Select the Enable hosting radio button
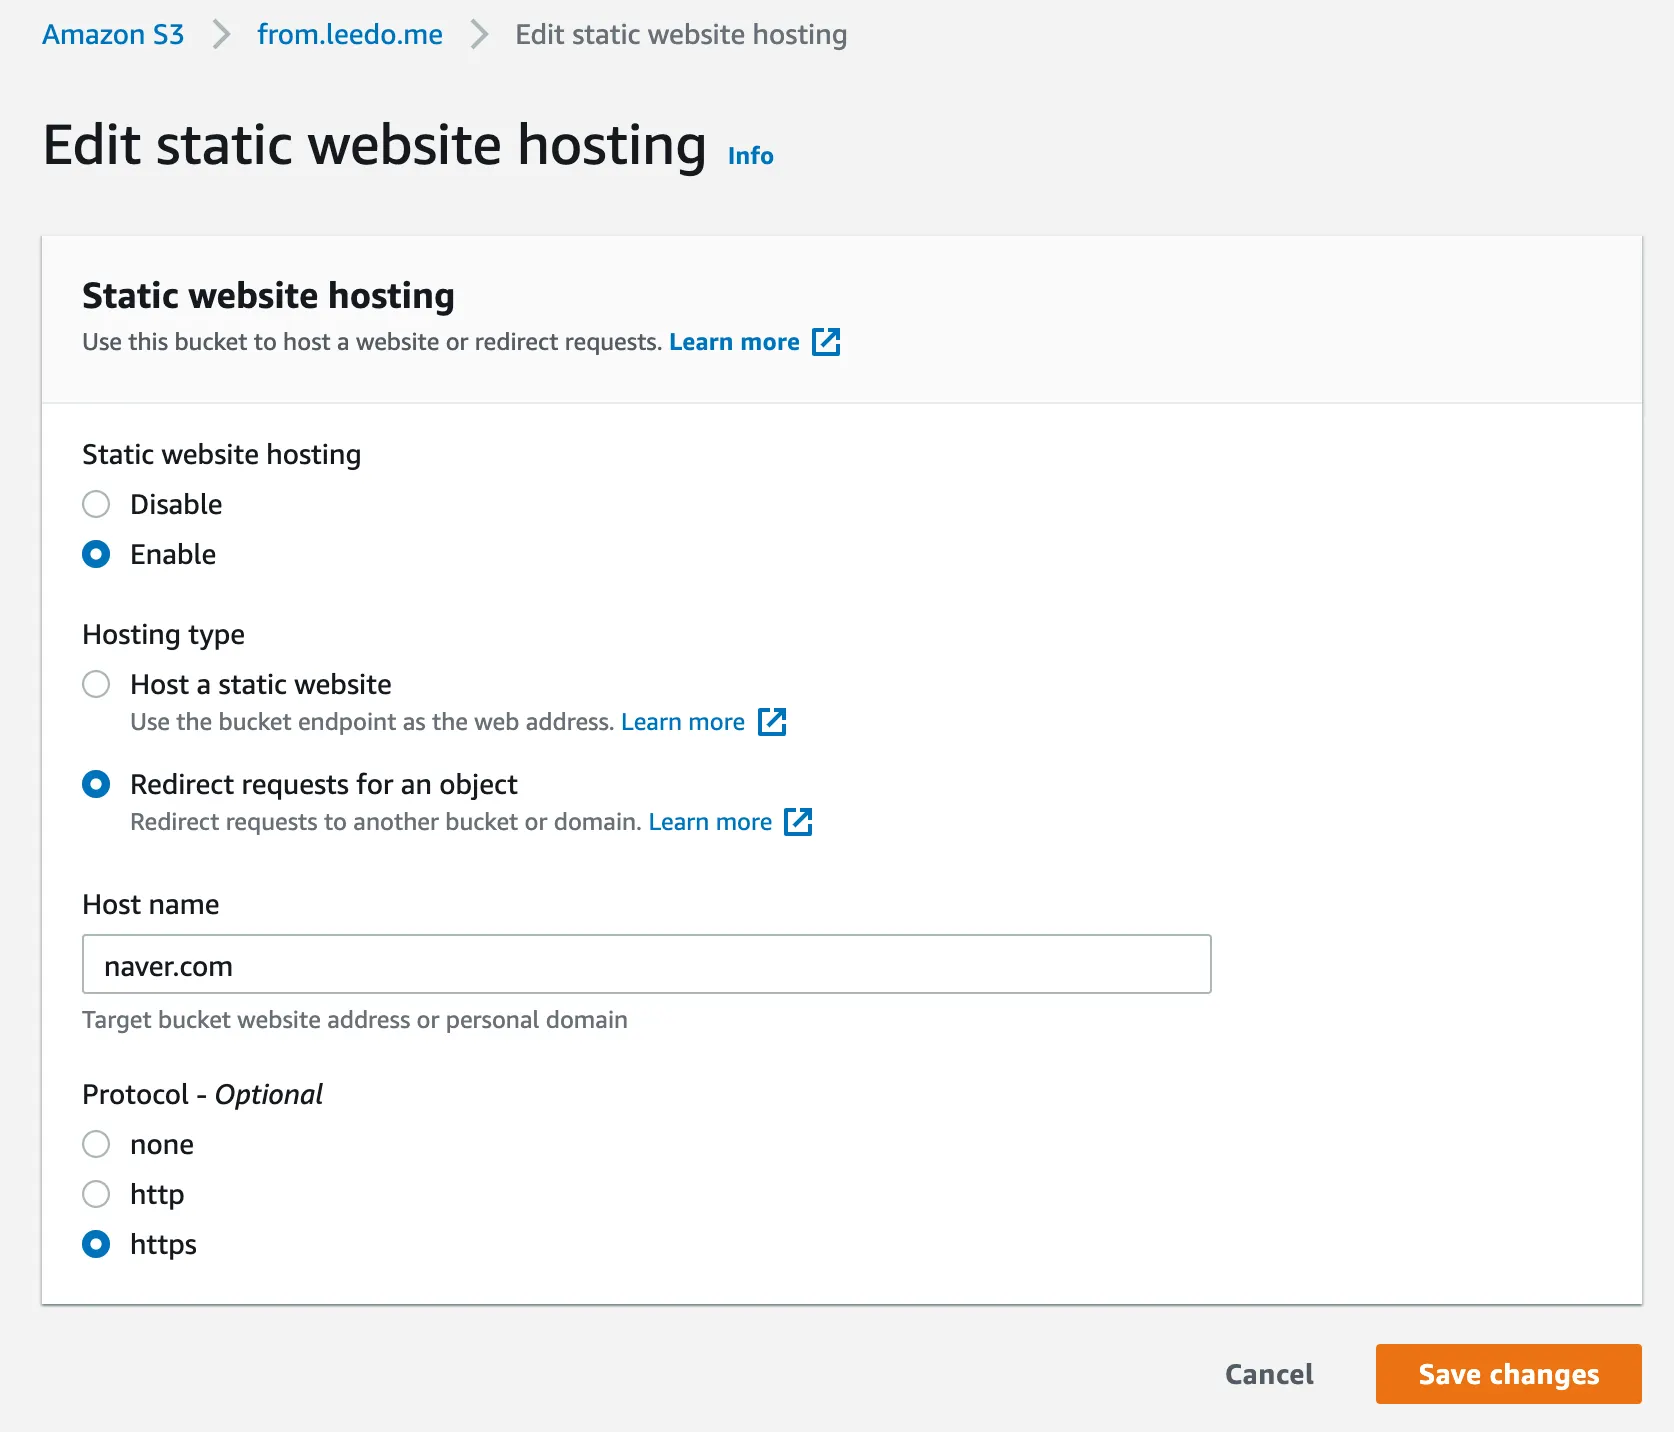 [x=96, y=554]
